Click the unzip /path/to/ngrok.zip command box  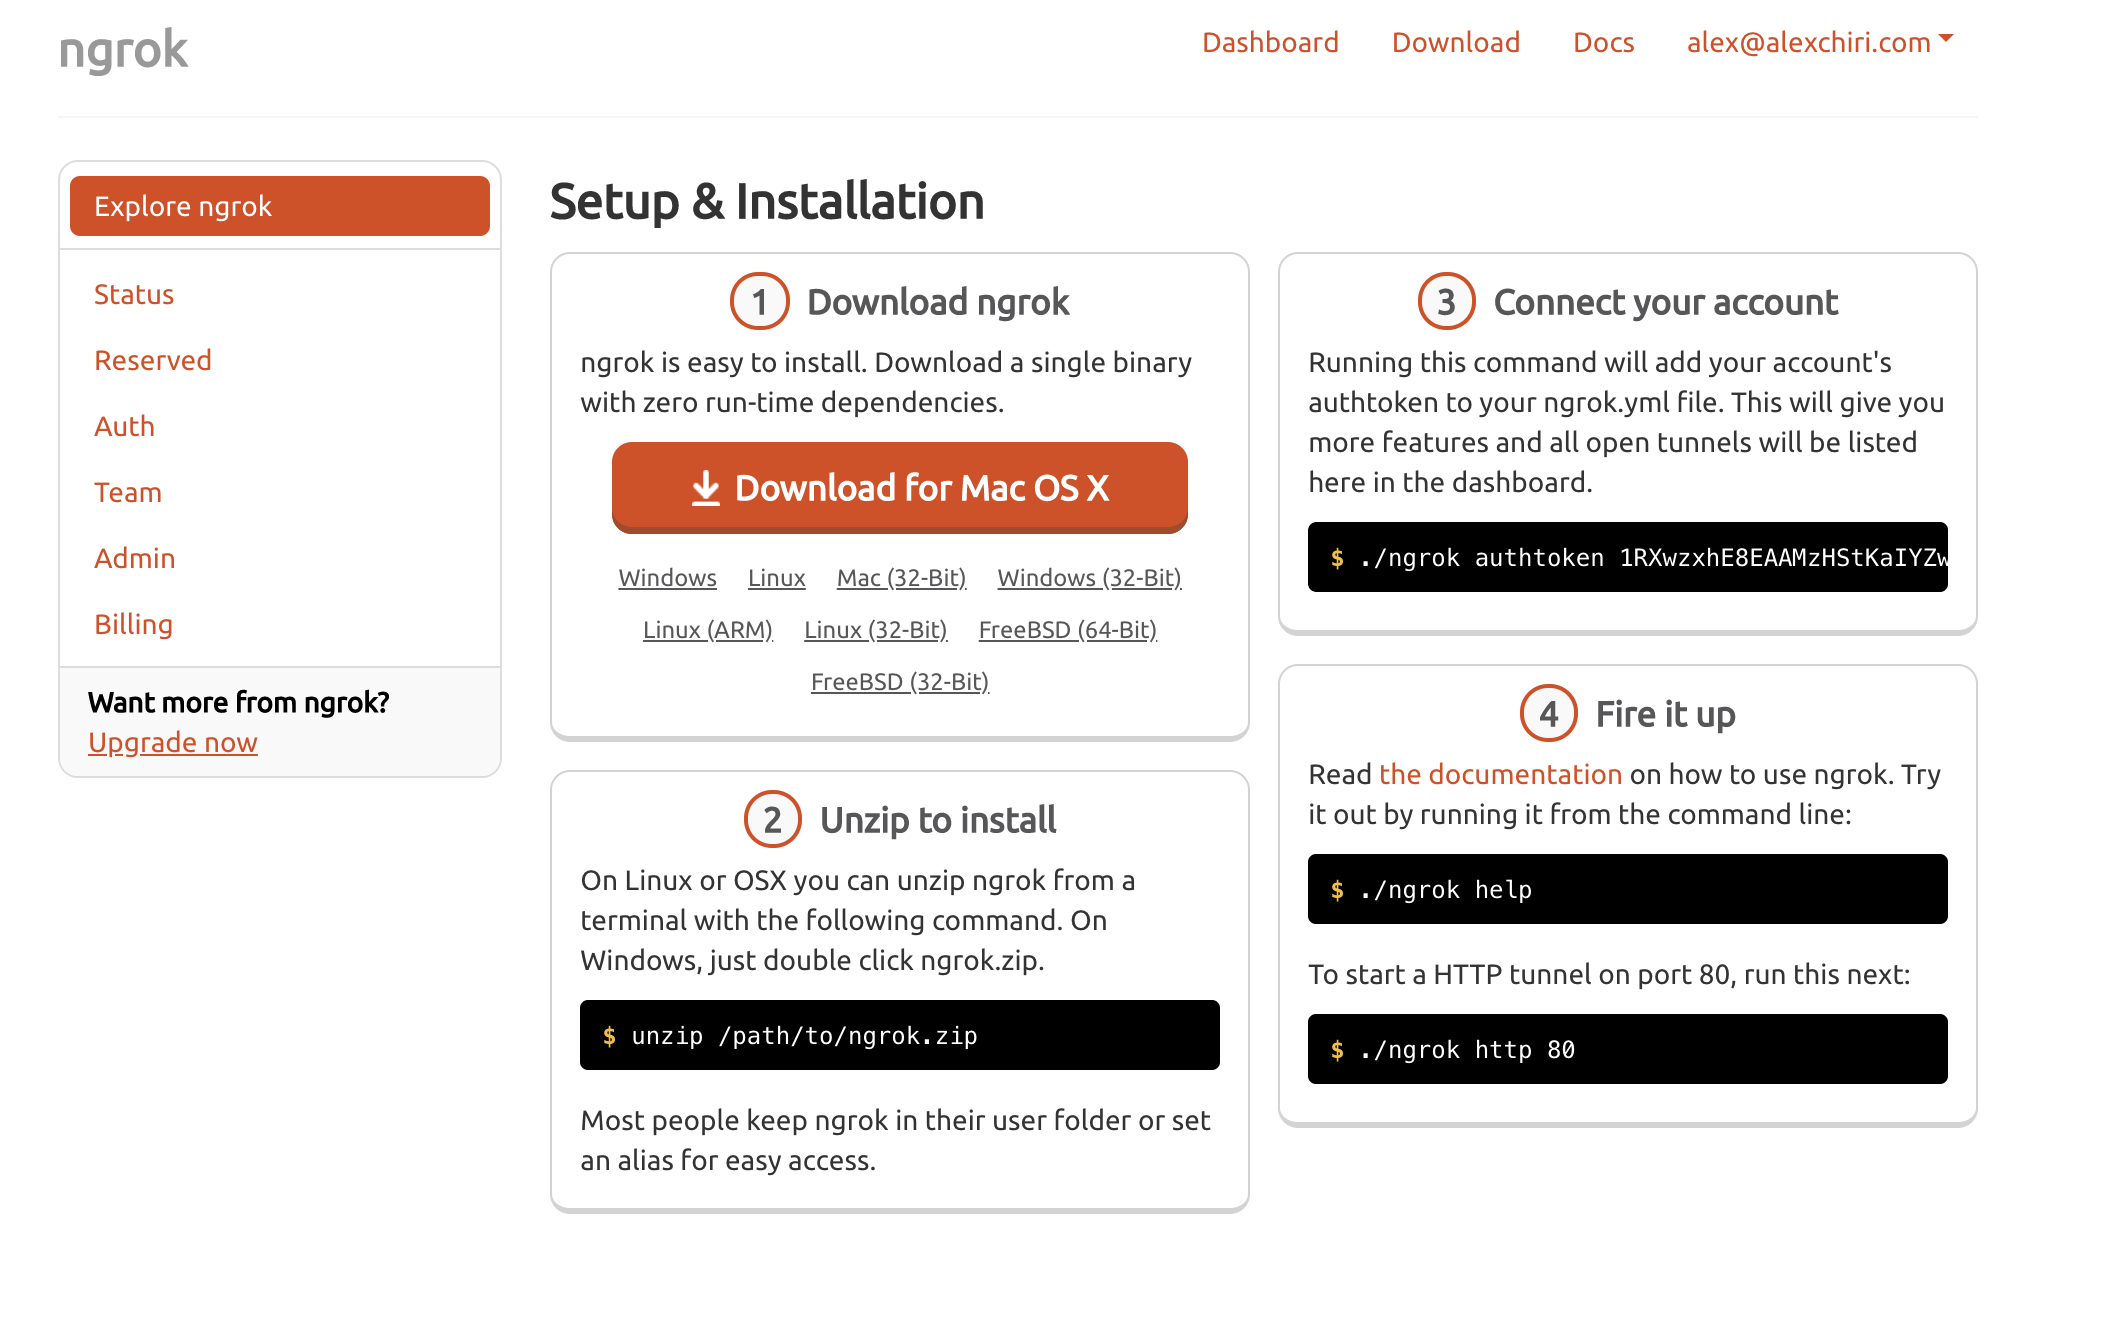pyautogui.click(x=900, y=1035)
